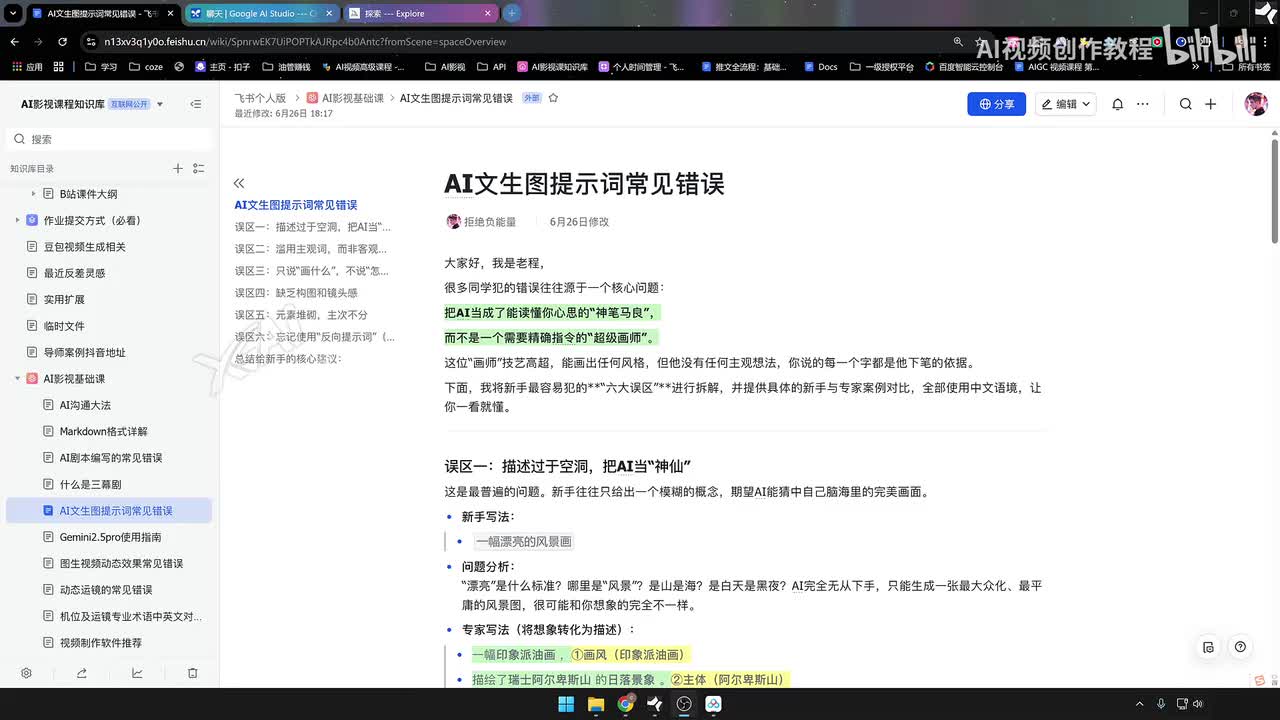
Task: Collapse the AI影视基础课 tree node
Action: [x=17, y=379]
